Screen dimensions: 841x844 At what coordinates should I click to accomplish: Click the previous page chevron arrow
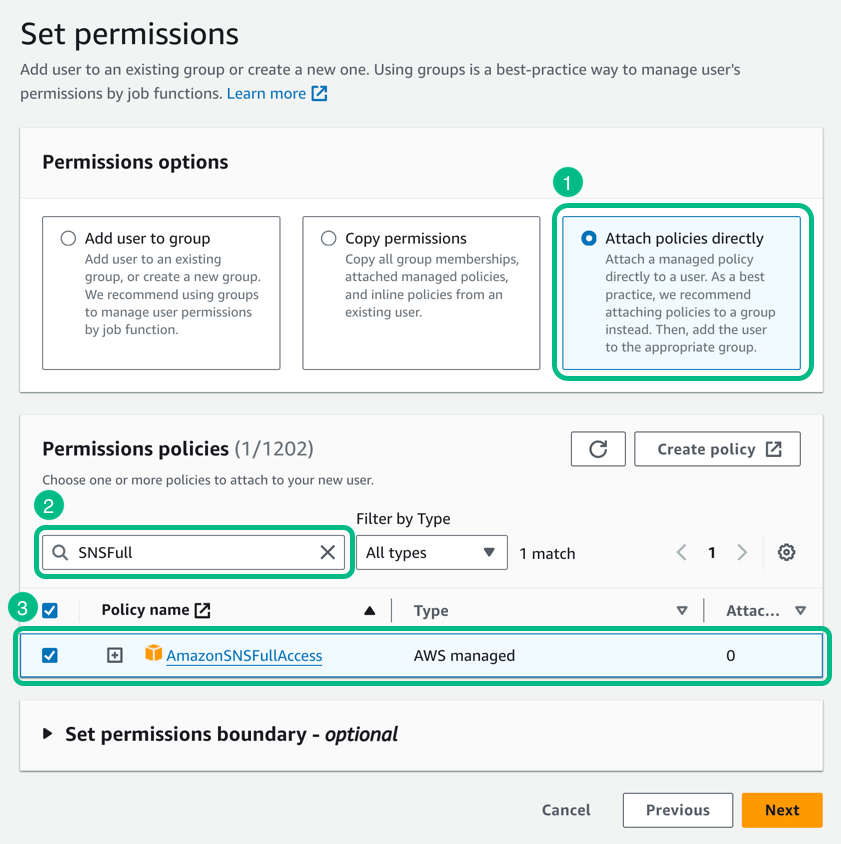(682, 552)
